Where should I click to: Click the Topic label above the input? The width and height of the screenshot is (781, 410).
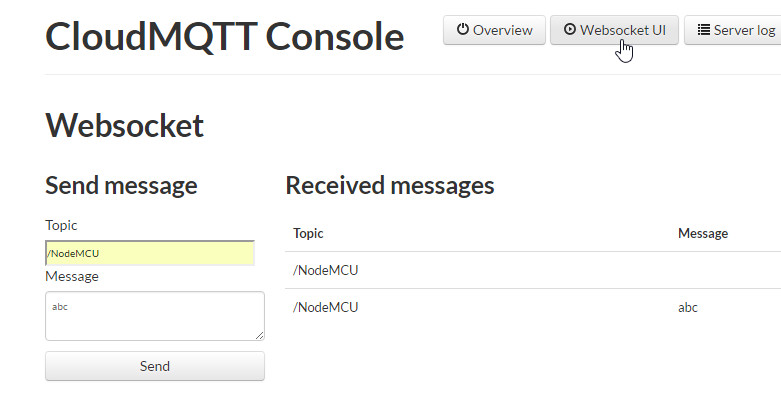(x=61, y=225)
